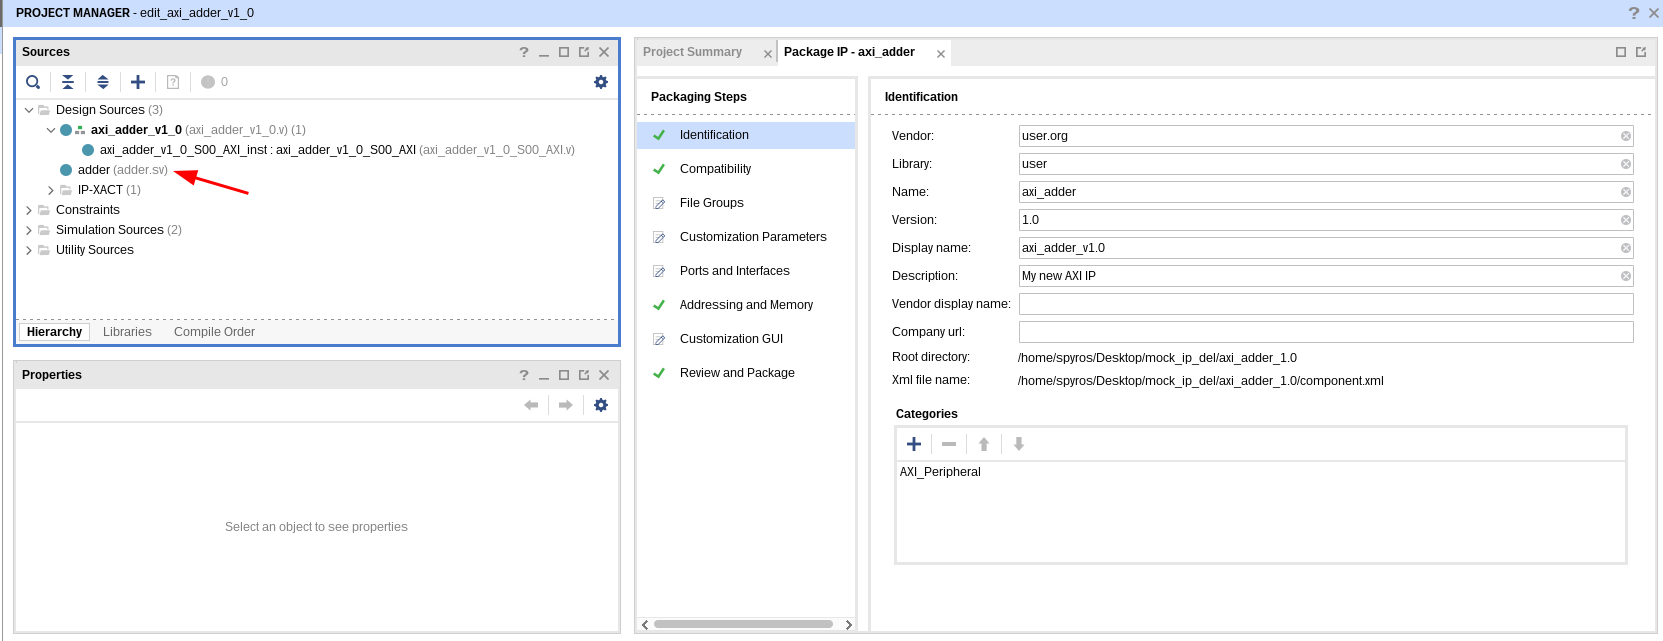Collapse the Design Sources tree node
The height and width of the screenshot is (641, 1663).
click(29, 110)
